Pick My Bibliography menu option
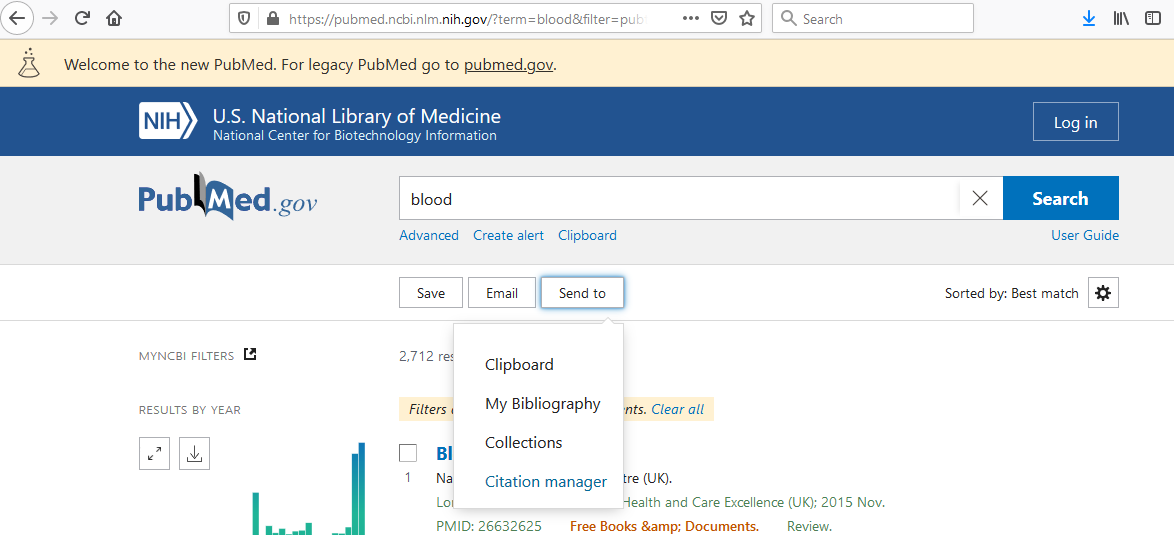Screen dimensions: 1174x535 pos(542,404)
